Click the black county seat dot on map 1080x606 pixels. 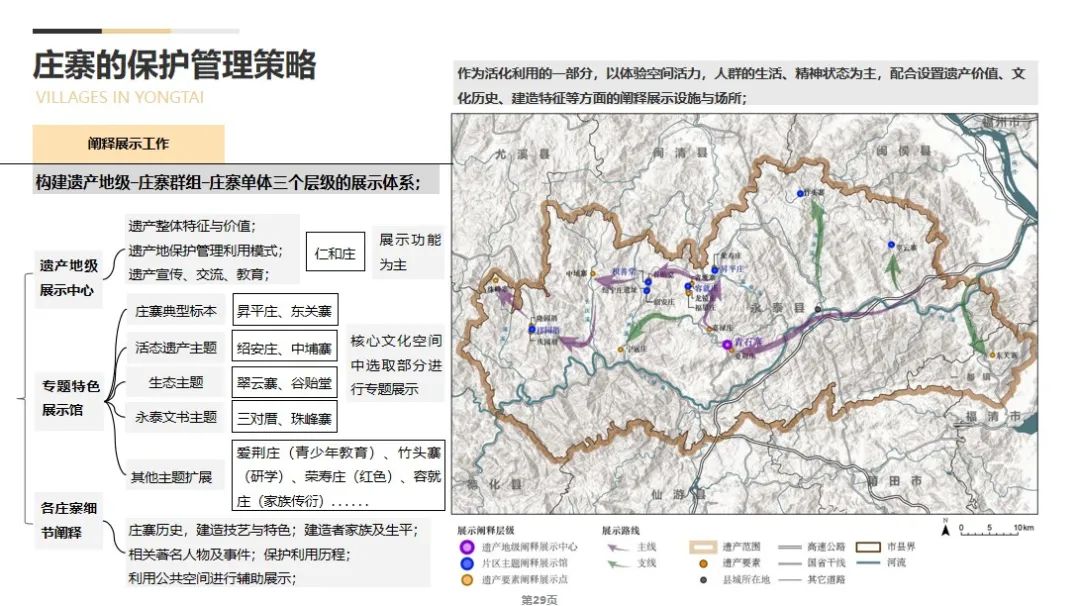tap(818, 309)
